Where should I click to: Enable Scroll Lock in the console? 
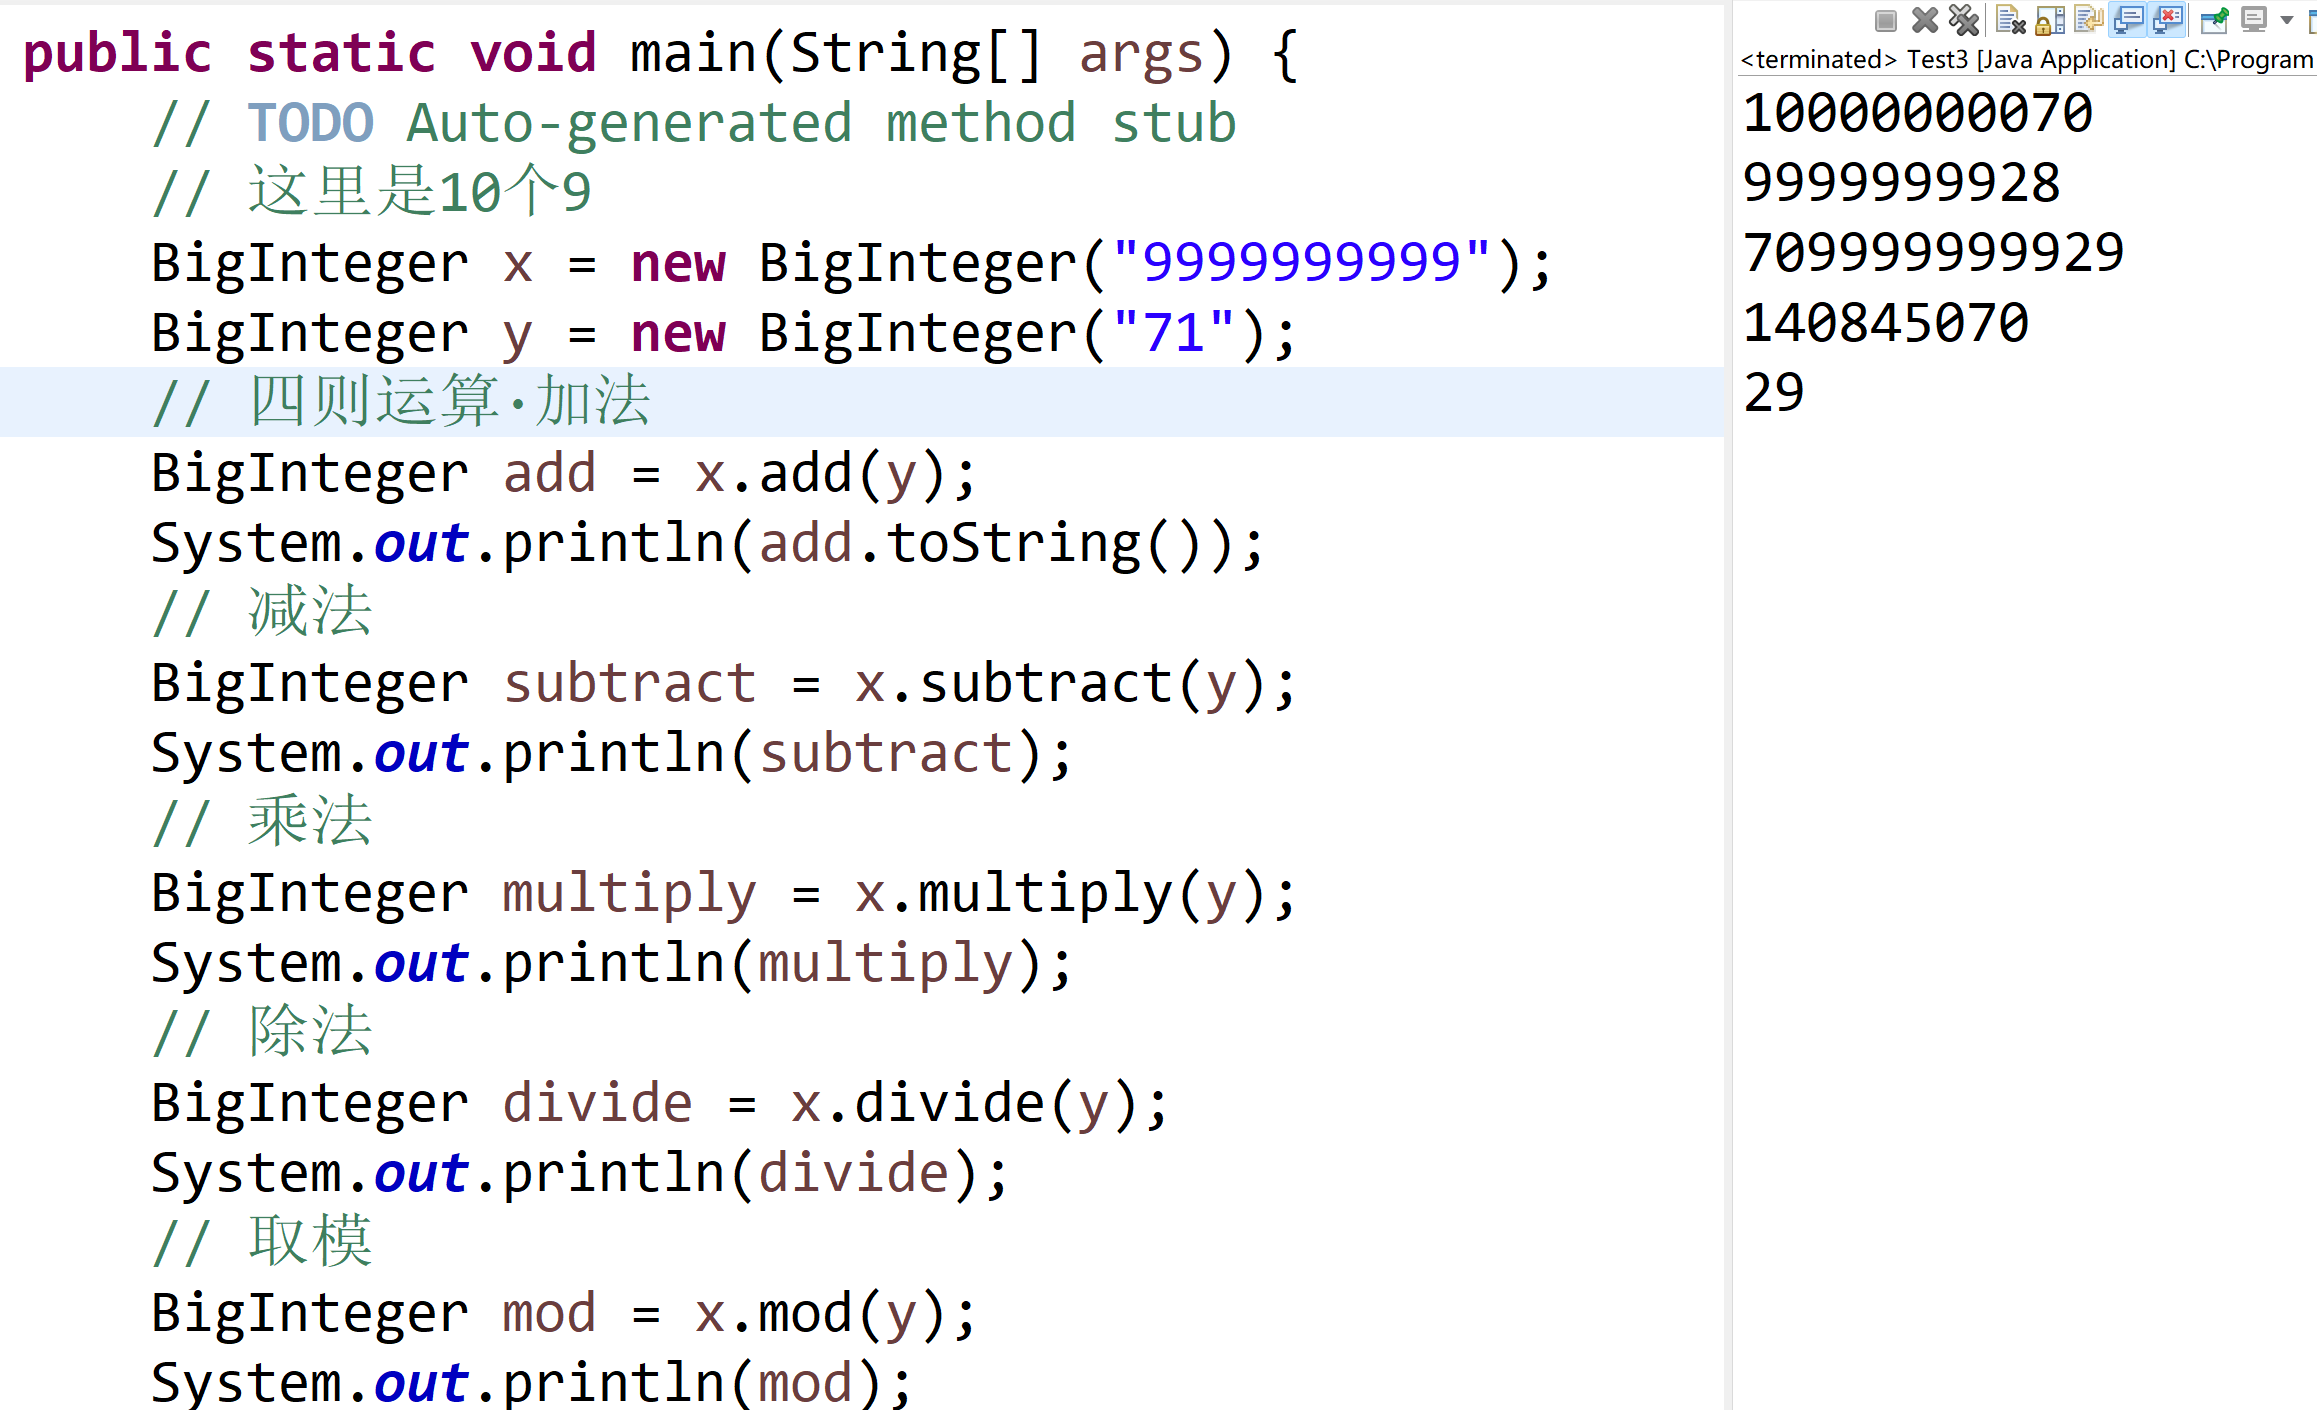tap(2048, 19)
